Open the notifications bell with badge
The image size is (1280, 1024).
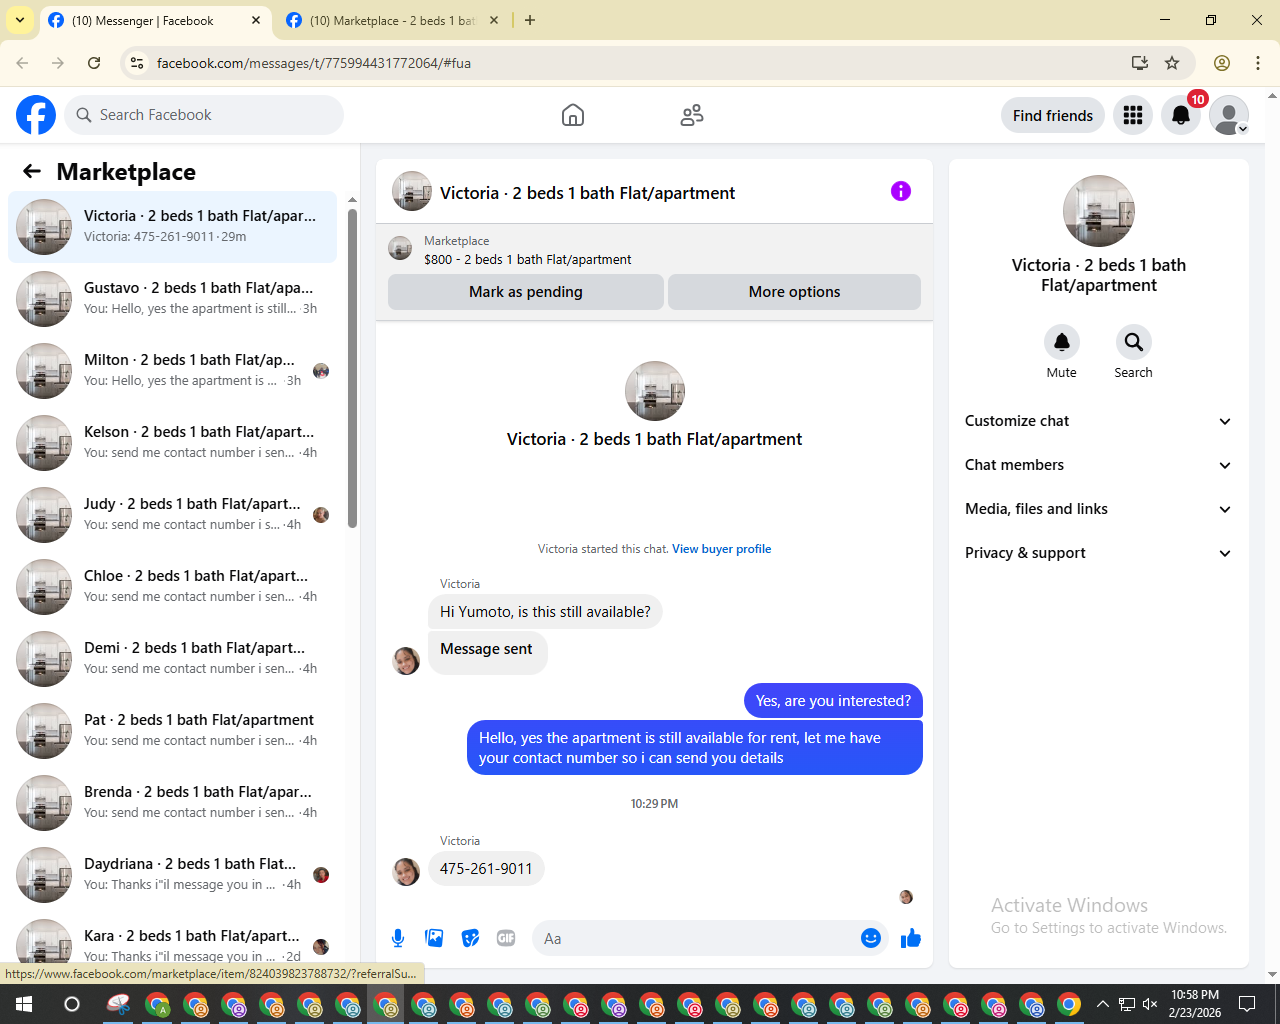click(1181, 115)
